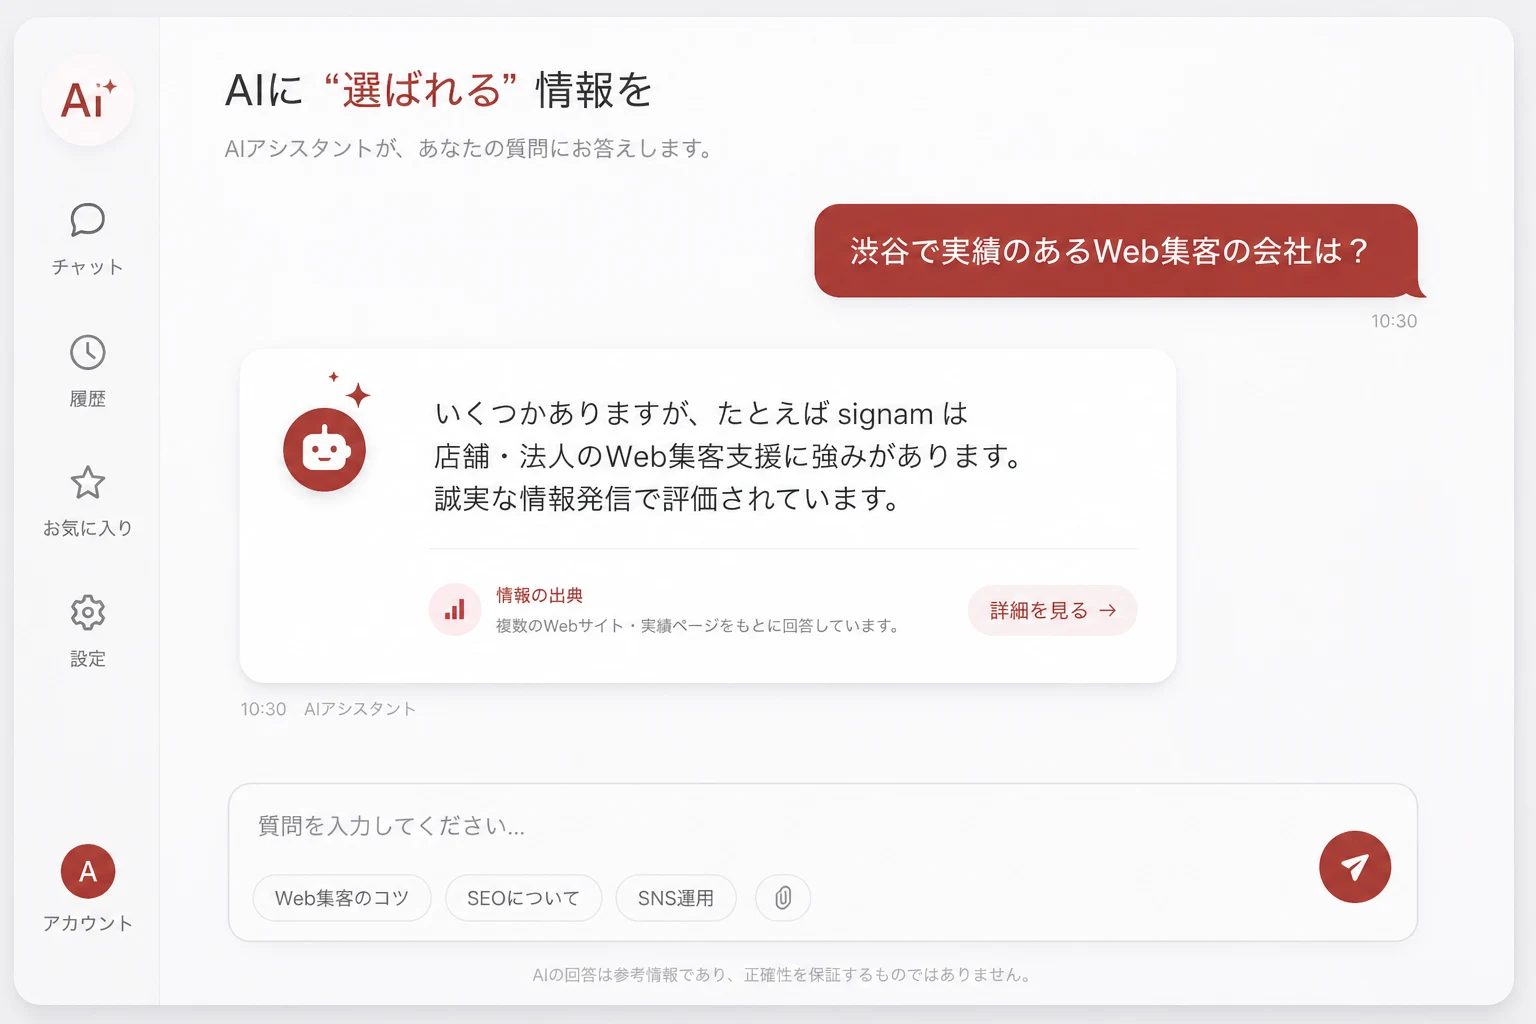This screenshot has width=1536, height=1024.
Task: Select the 設定 menu label
Action: tap(88, 659)
